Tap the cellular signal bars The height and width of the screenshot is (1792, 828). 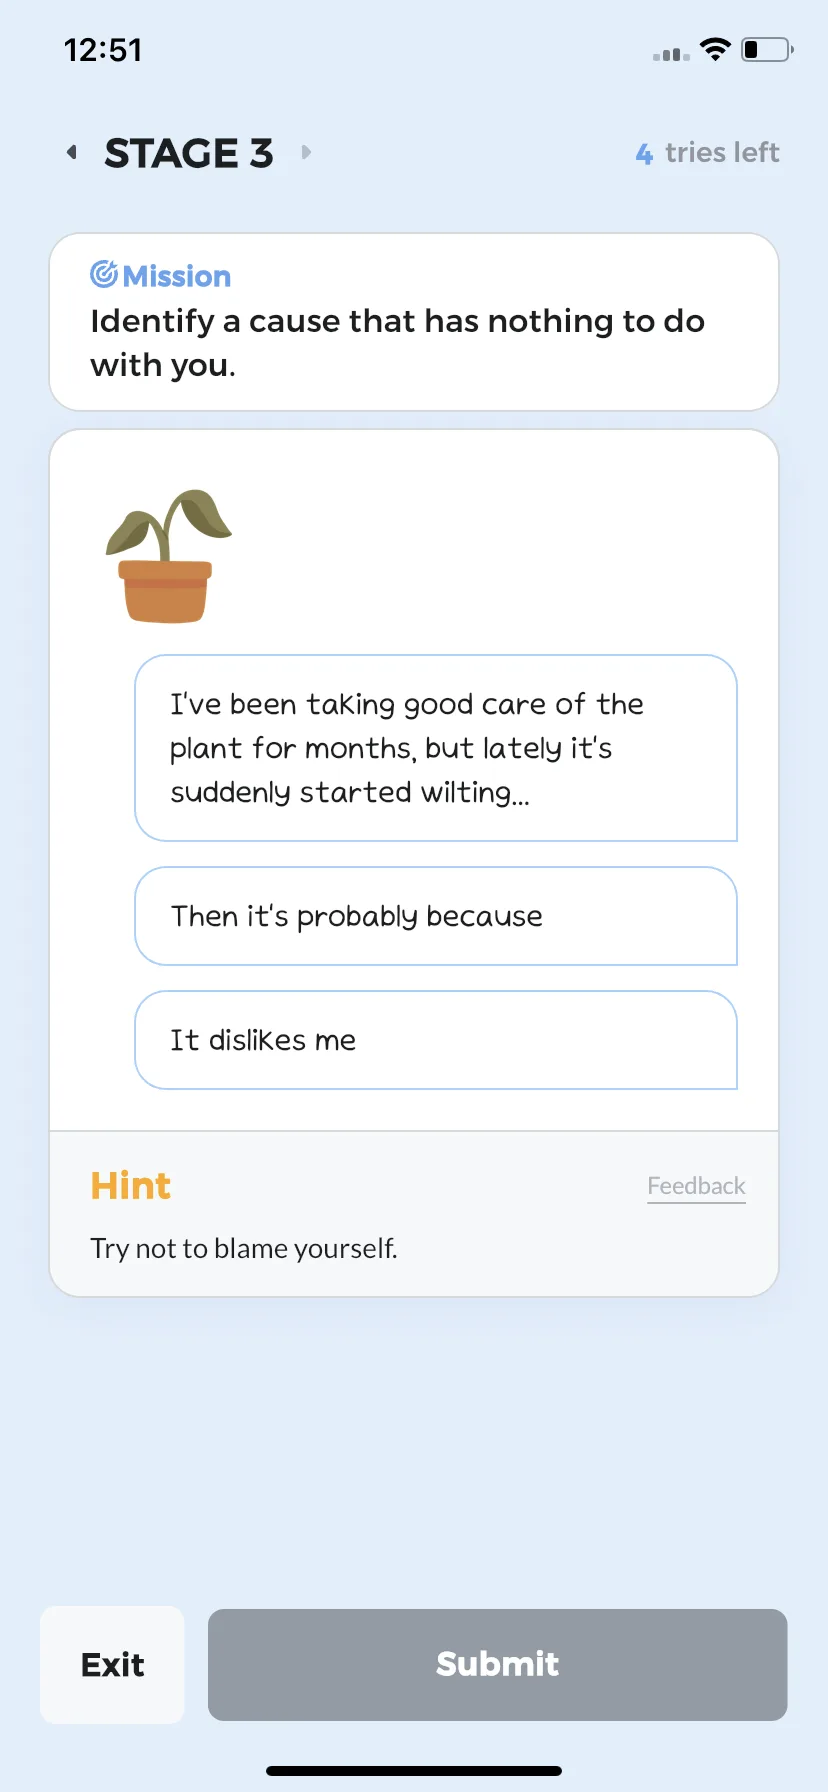[x=671, y=54]
